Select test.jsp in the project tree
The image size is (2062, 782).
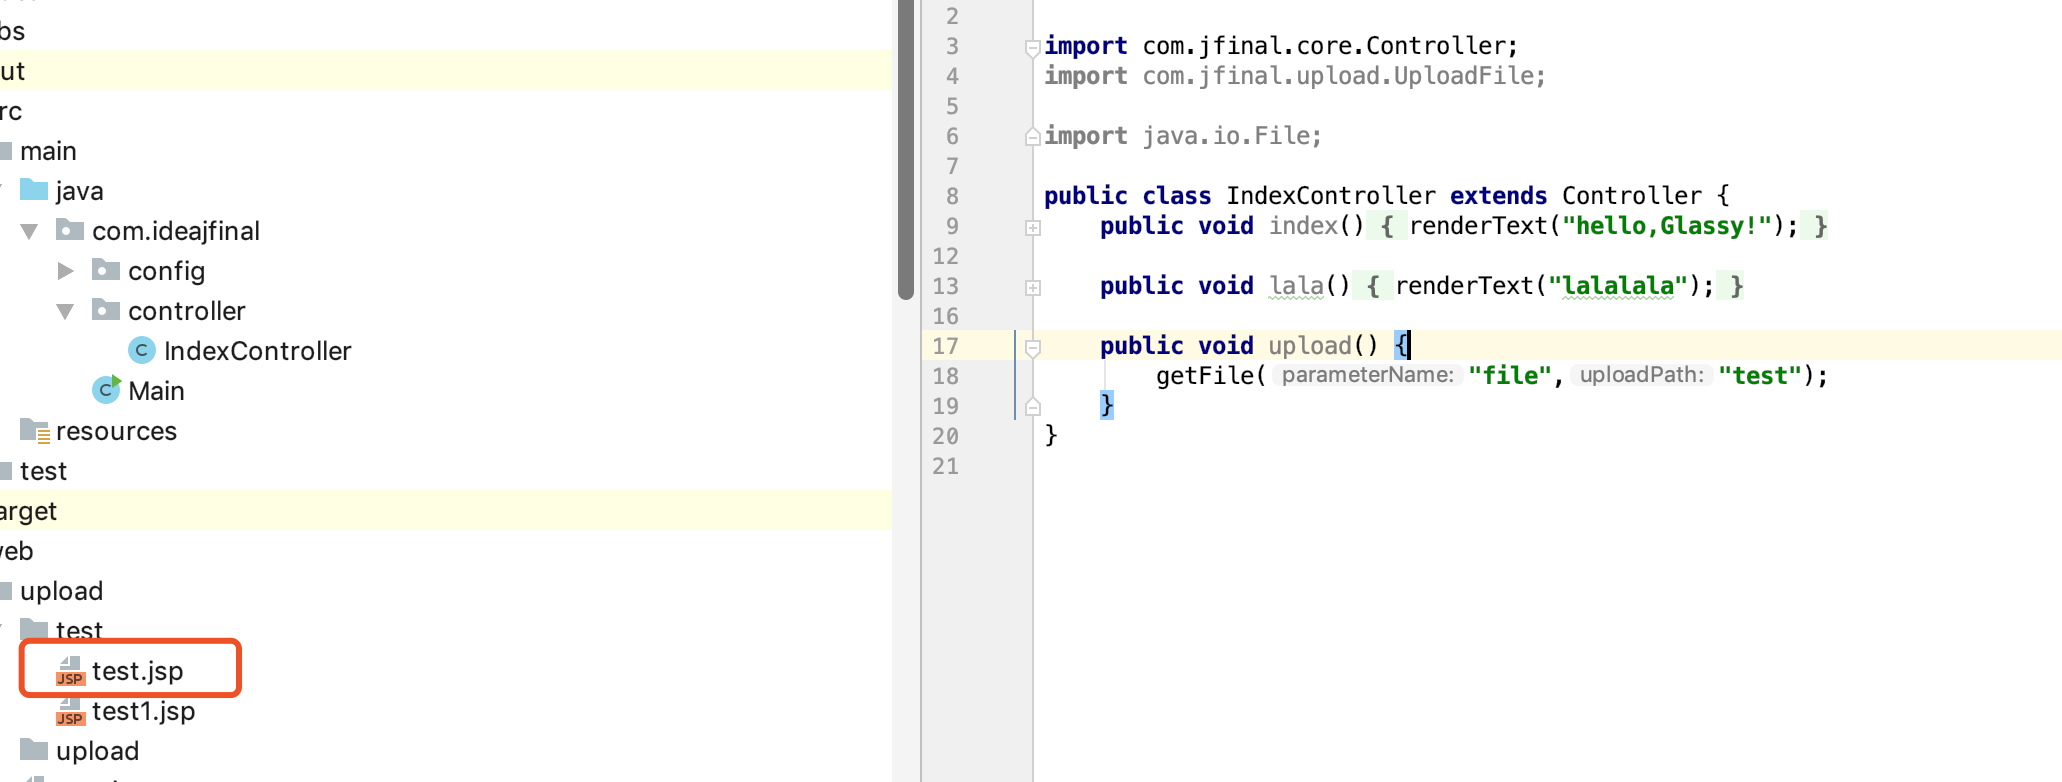137,671
